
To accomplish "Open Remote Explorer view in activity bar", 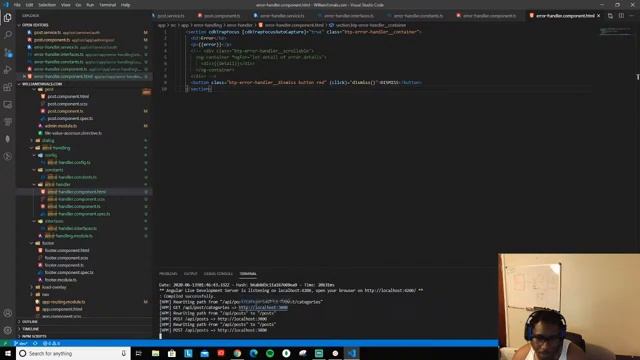I will (8, 105).
